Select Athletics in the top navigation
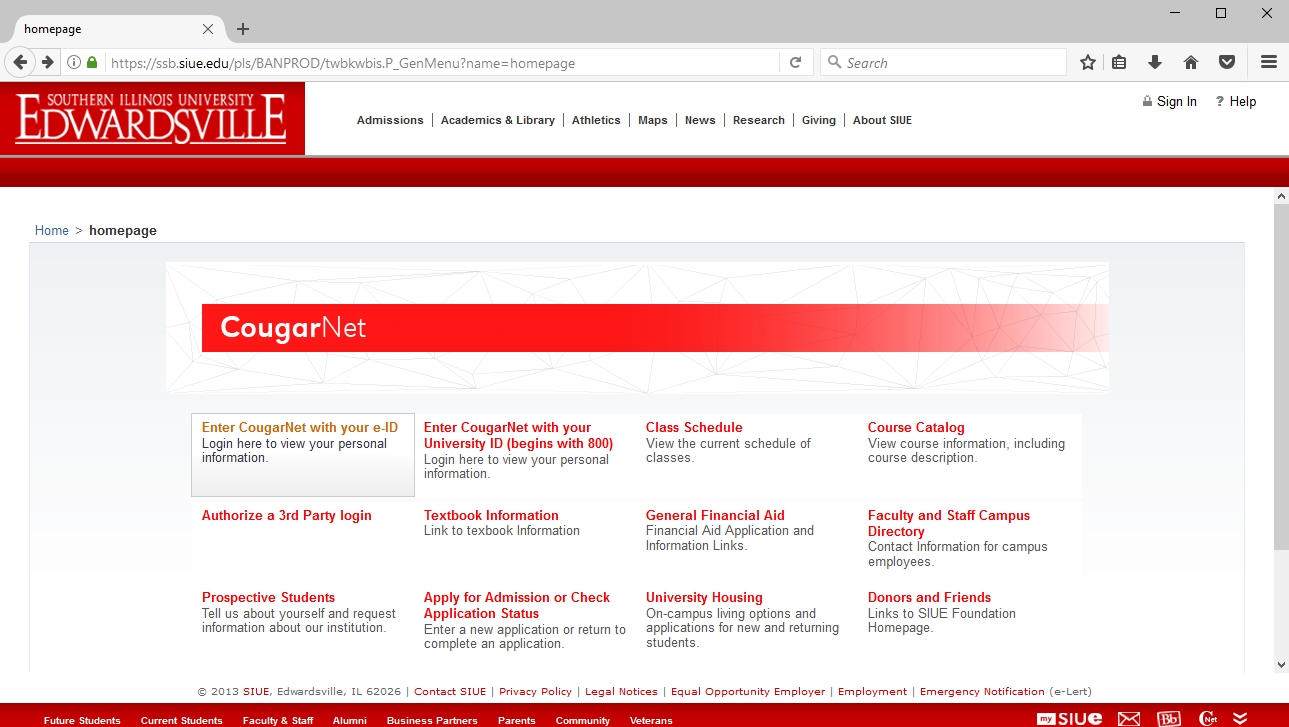The height and width of the screenshot is (727, 1289). [596, 120]
